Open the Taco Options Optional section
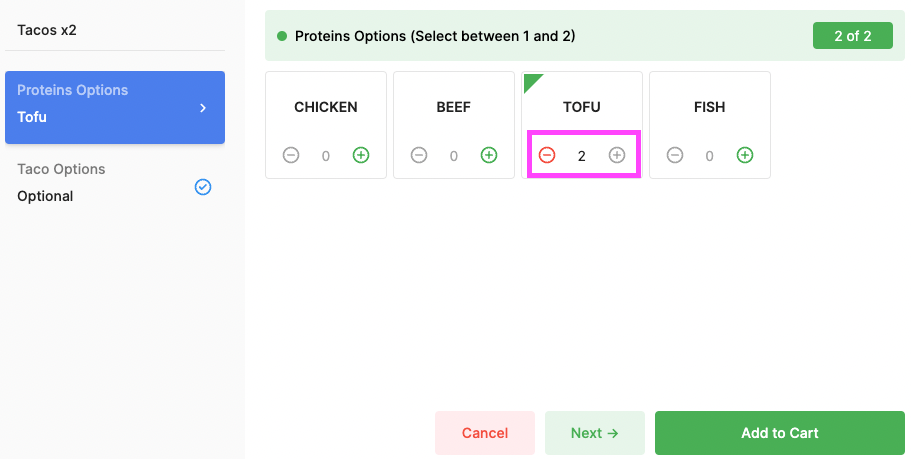Image resolution: width=911 pixels, height=459 pixels. (115, 183)
